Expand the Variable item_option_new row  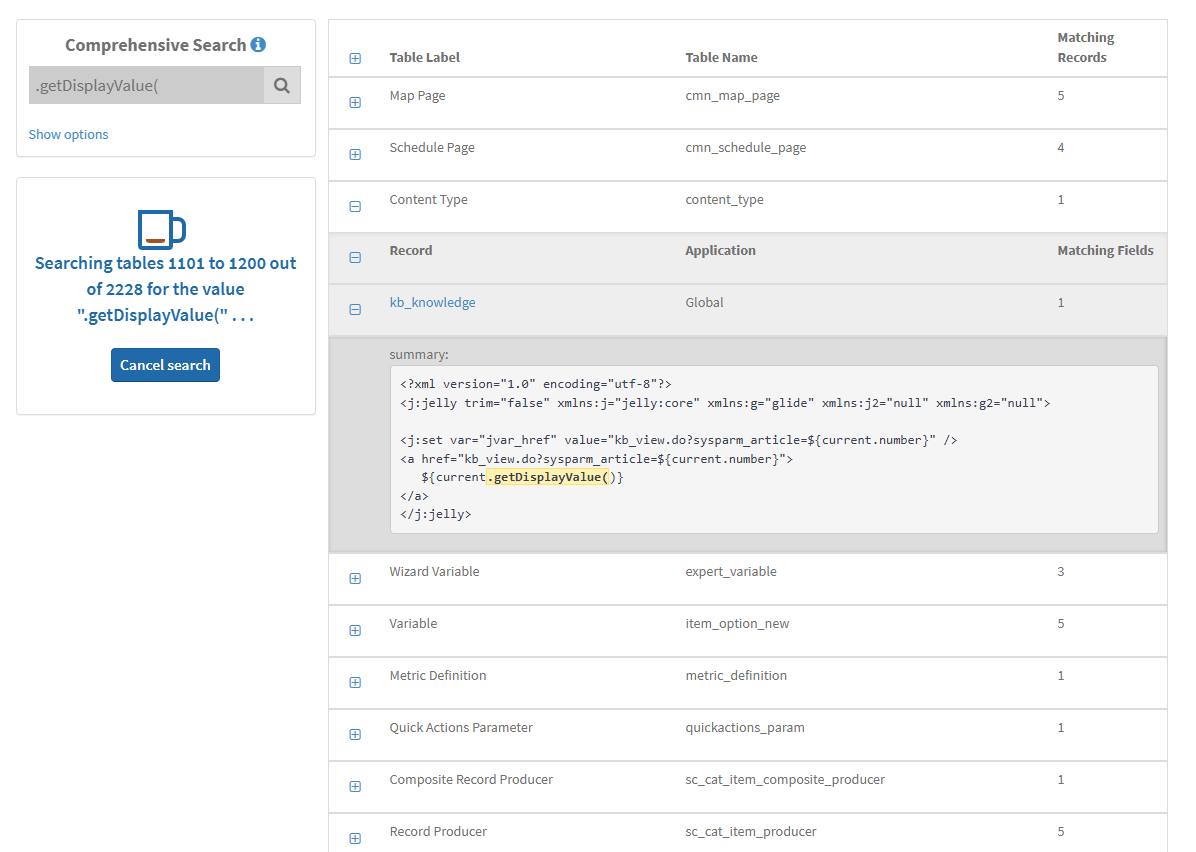355,630
